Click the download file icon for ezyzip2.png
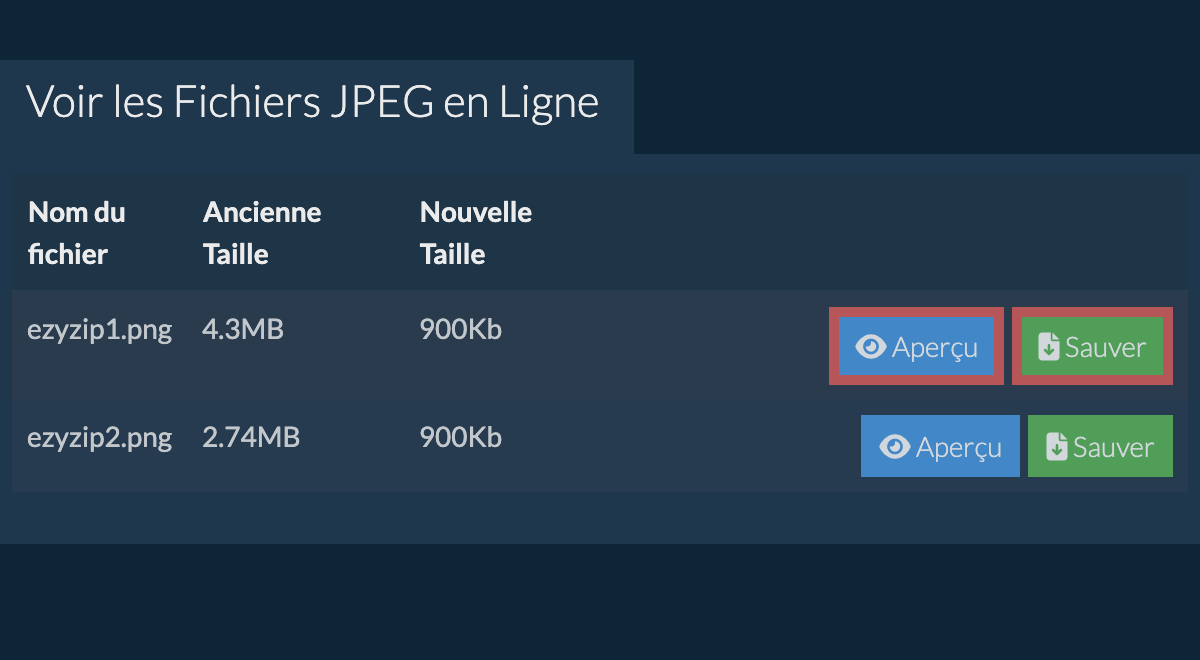Screen dimensions: 1200x660 coord(1056,447)
